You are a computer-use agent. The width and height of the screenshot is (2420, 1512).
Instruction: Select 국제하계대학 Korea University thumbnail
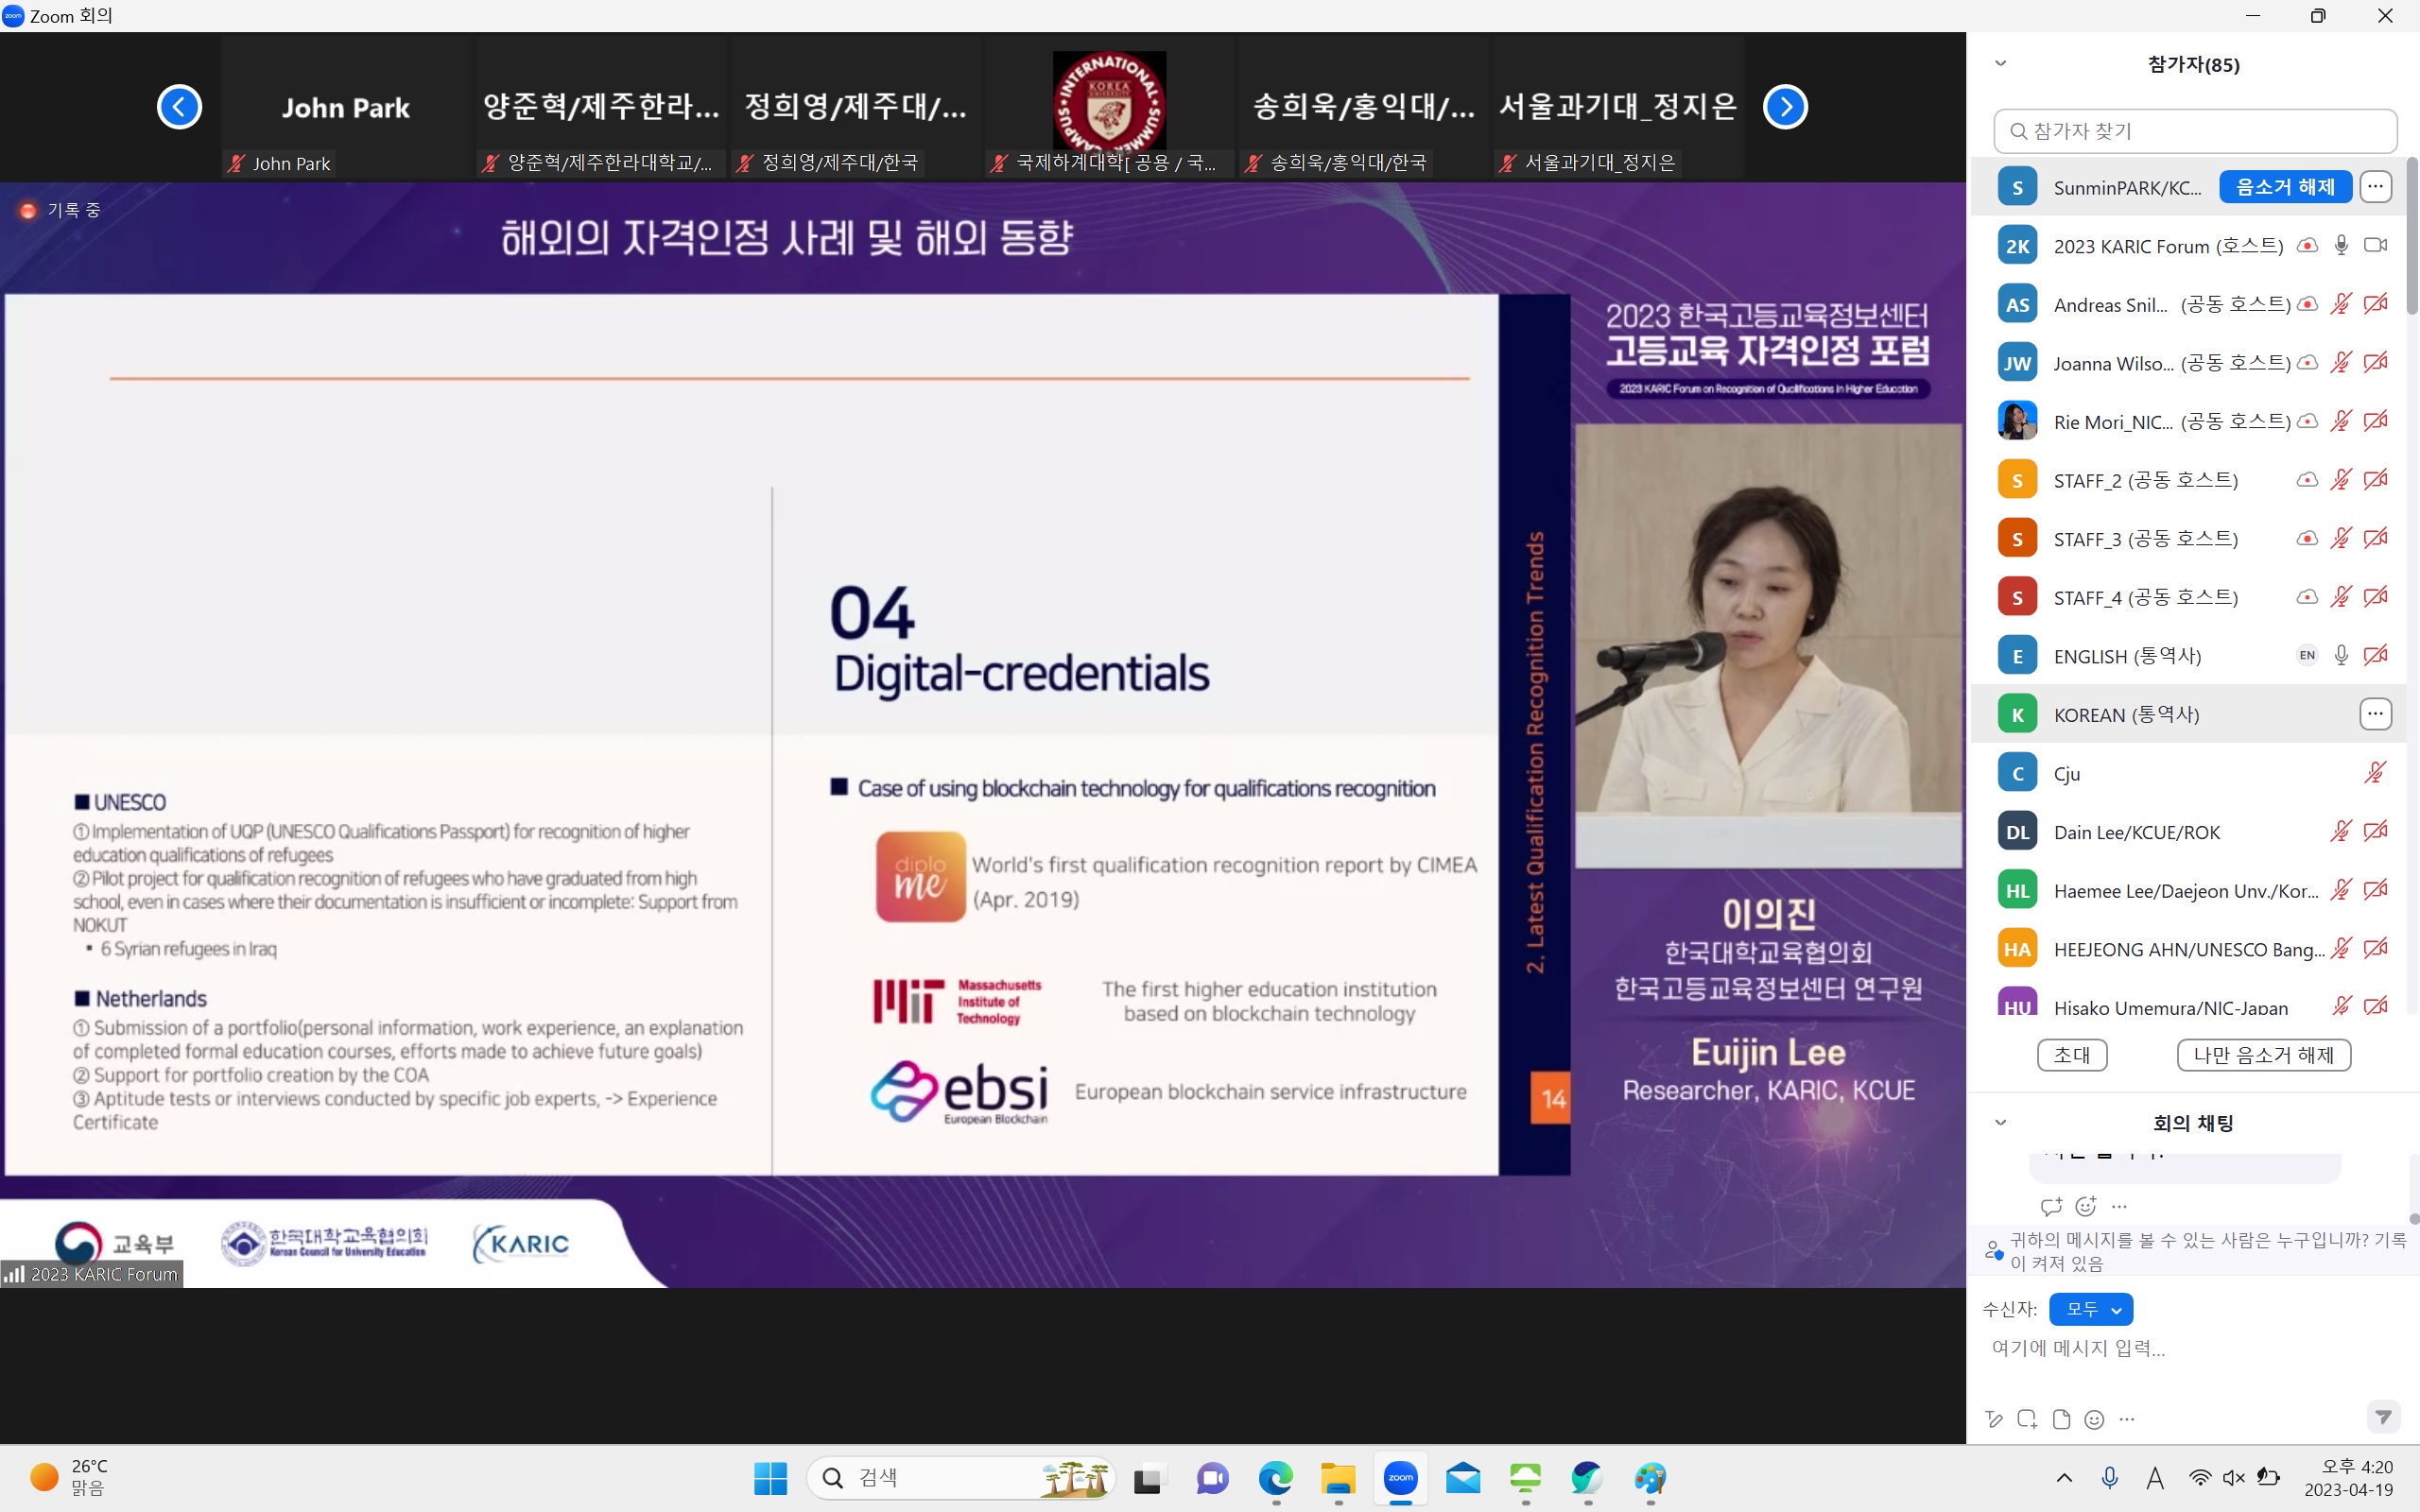pos(1110,107)
